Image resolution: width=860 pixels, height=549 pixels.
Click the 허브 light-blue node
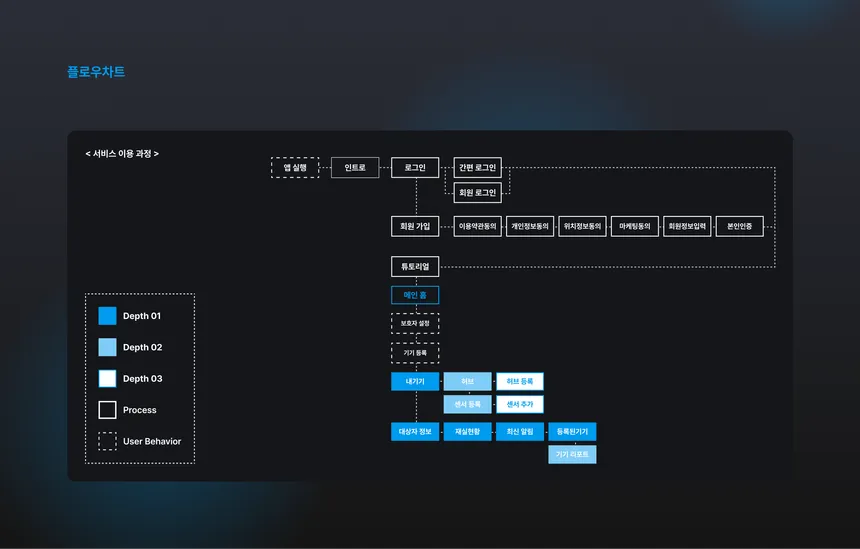(x=468, y=381)
